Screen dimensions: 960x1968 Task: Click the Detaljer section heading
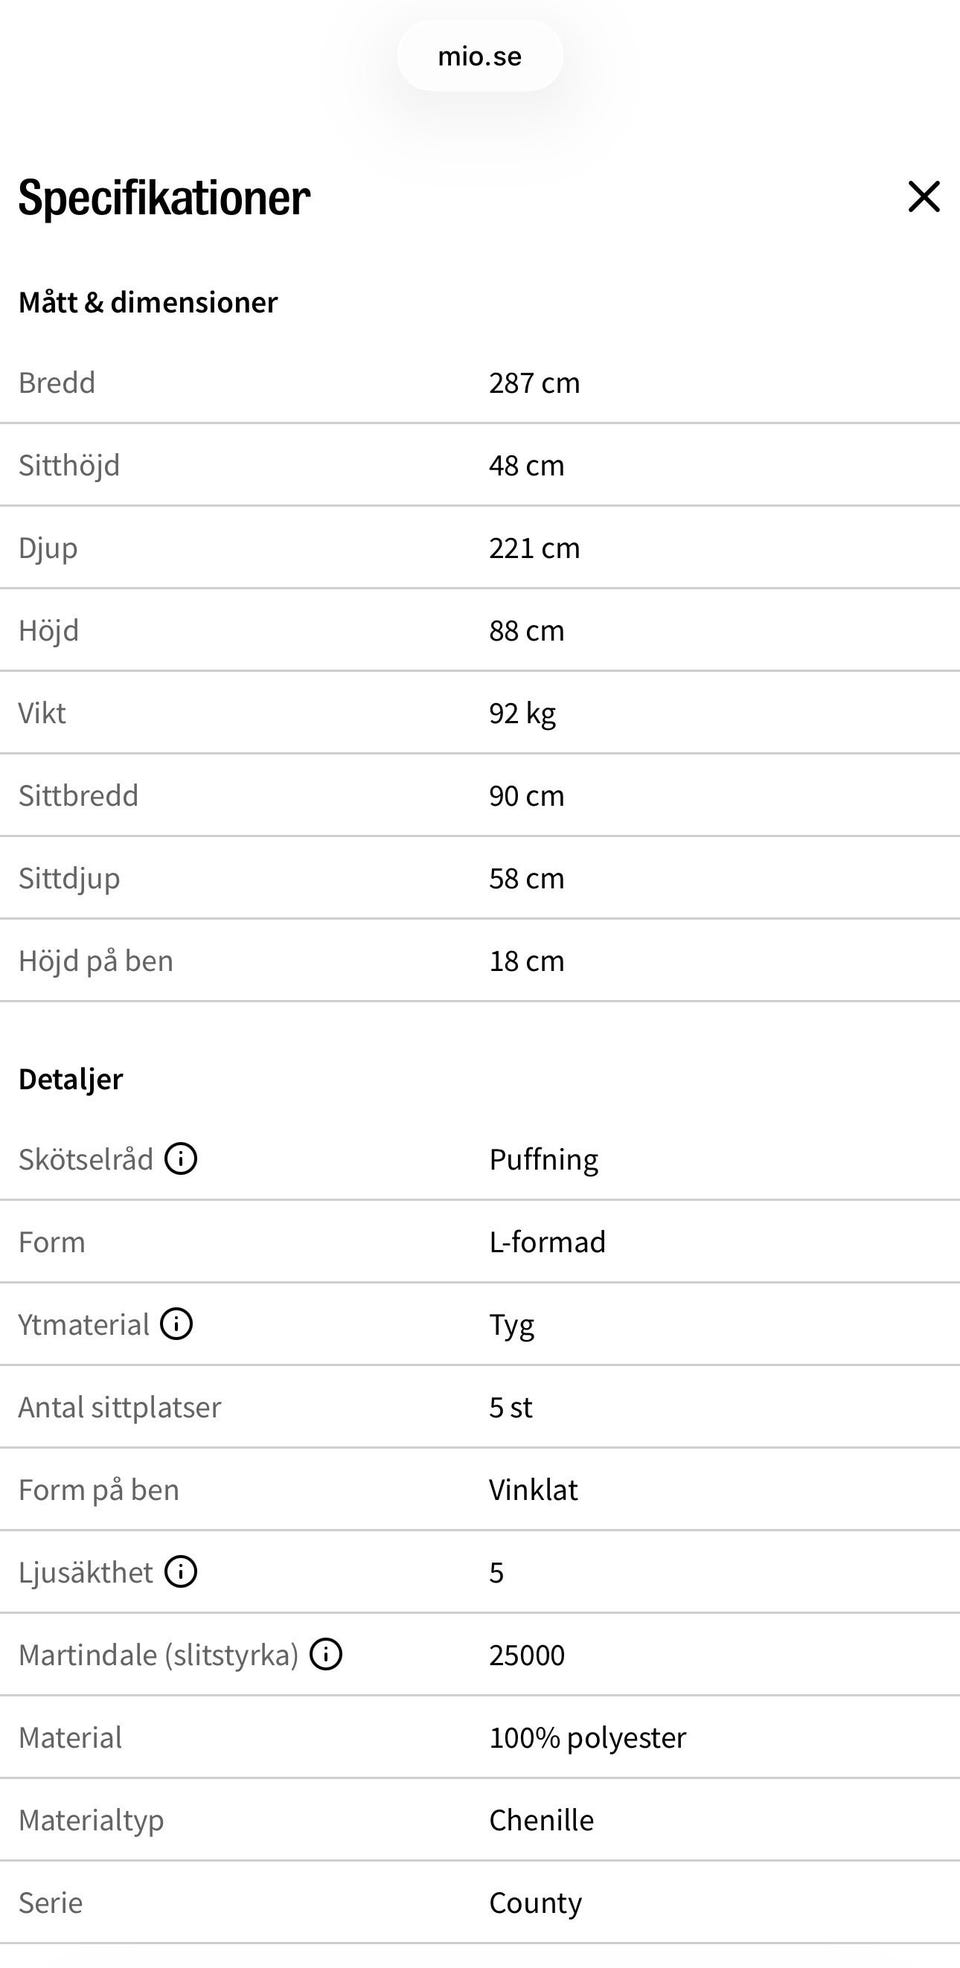pyautogui.click(x=70, y=1079)
